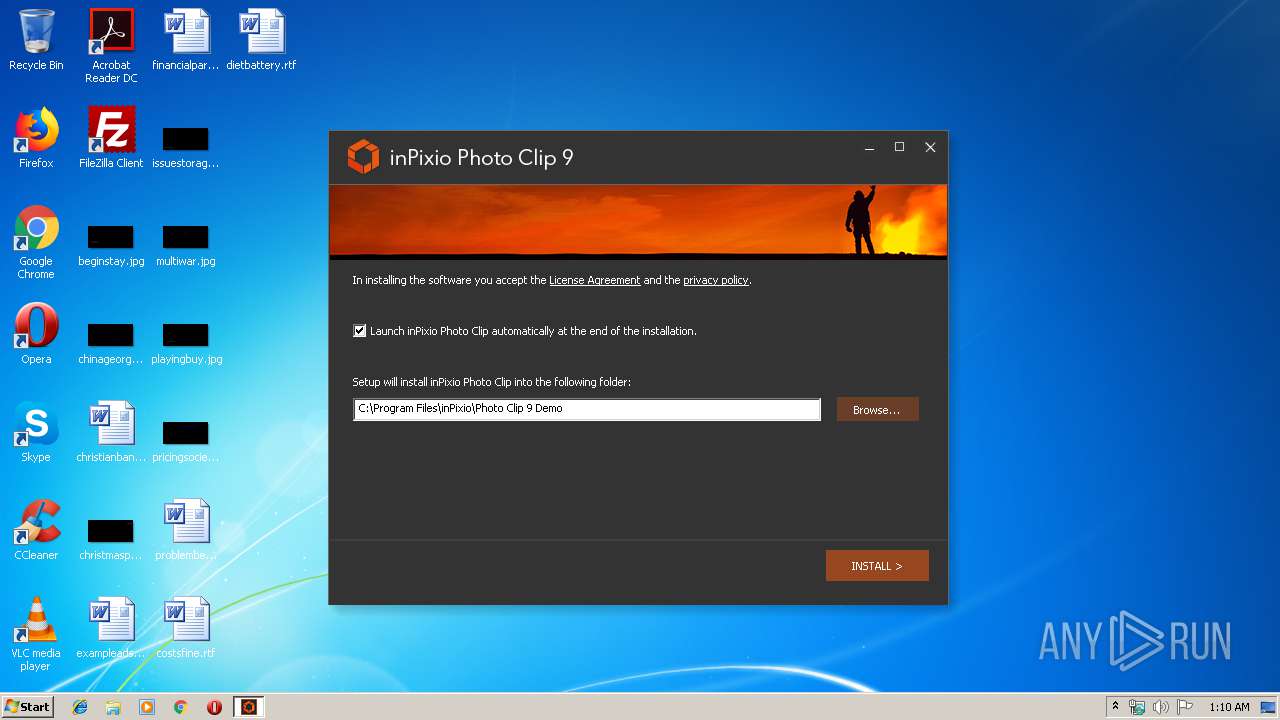This screenshot has width=1280, height=720.
Task: Select VLC media player desktop shortcut
Action: [36, 634]
